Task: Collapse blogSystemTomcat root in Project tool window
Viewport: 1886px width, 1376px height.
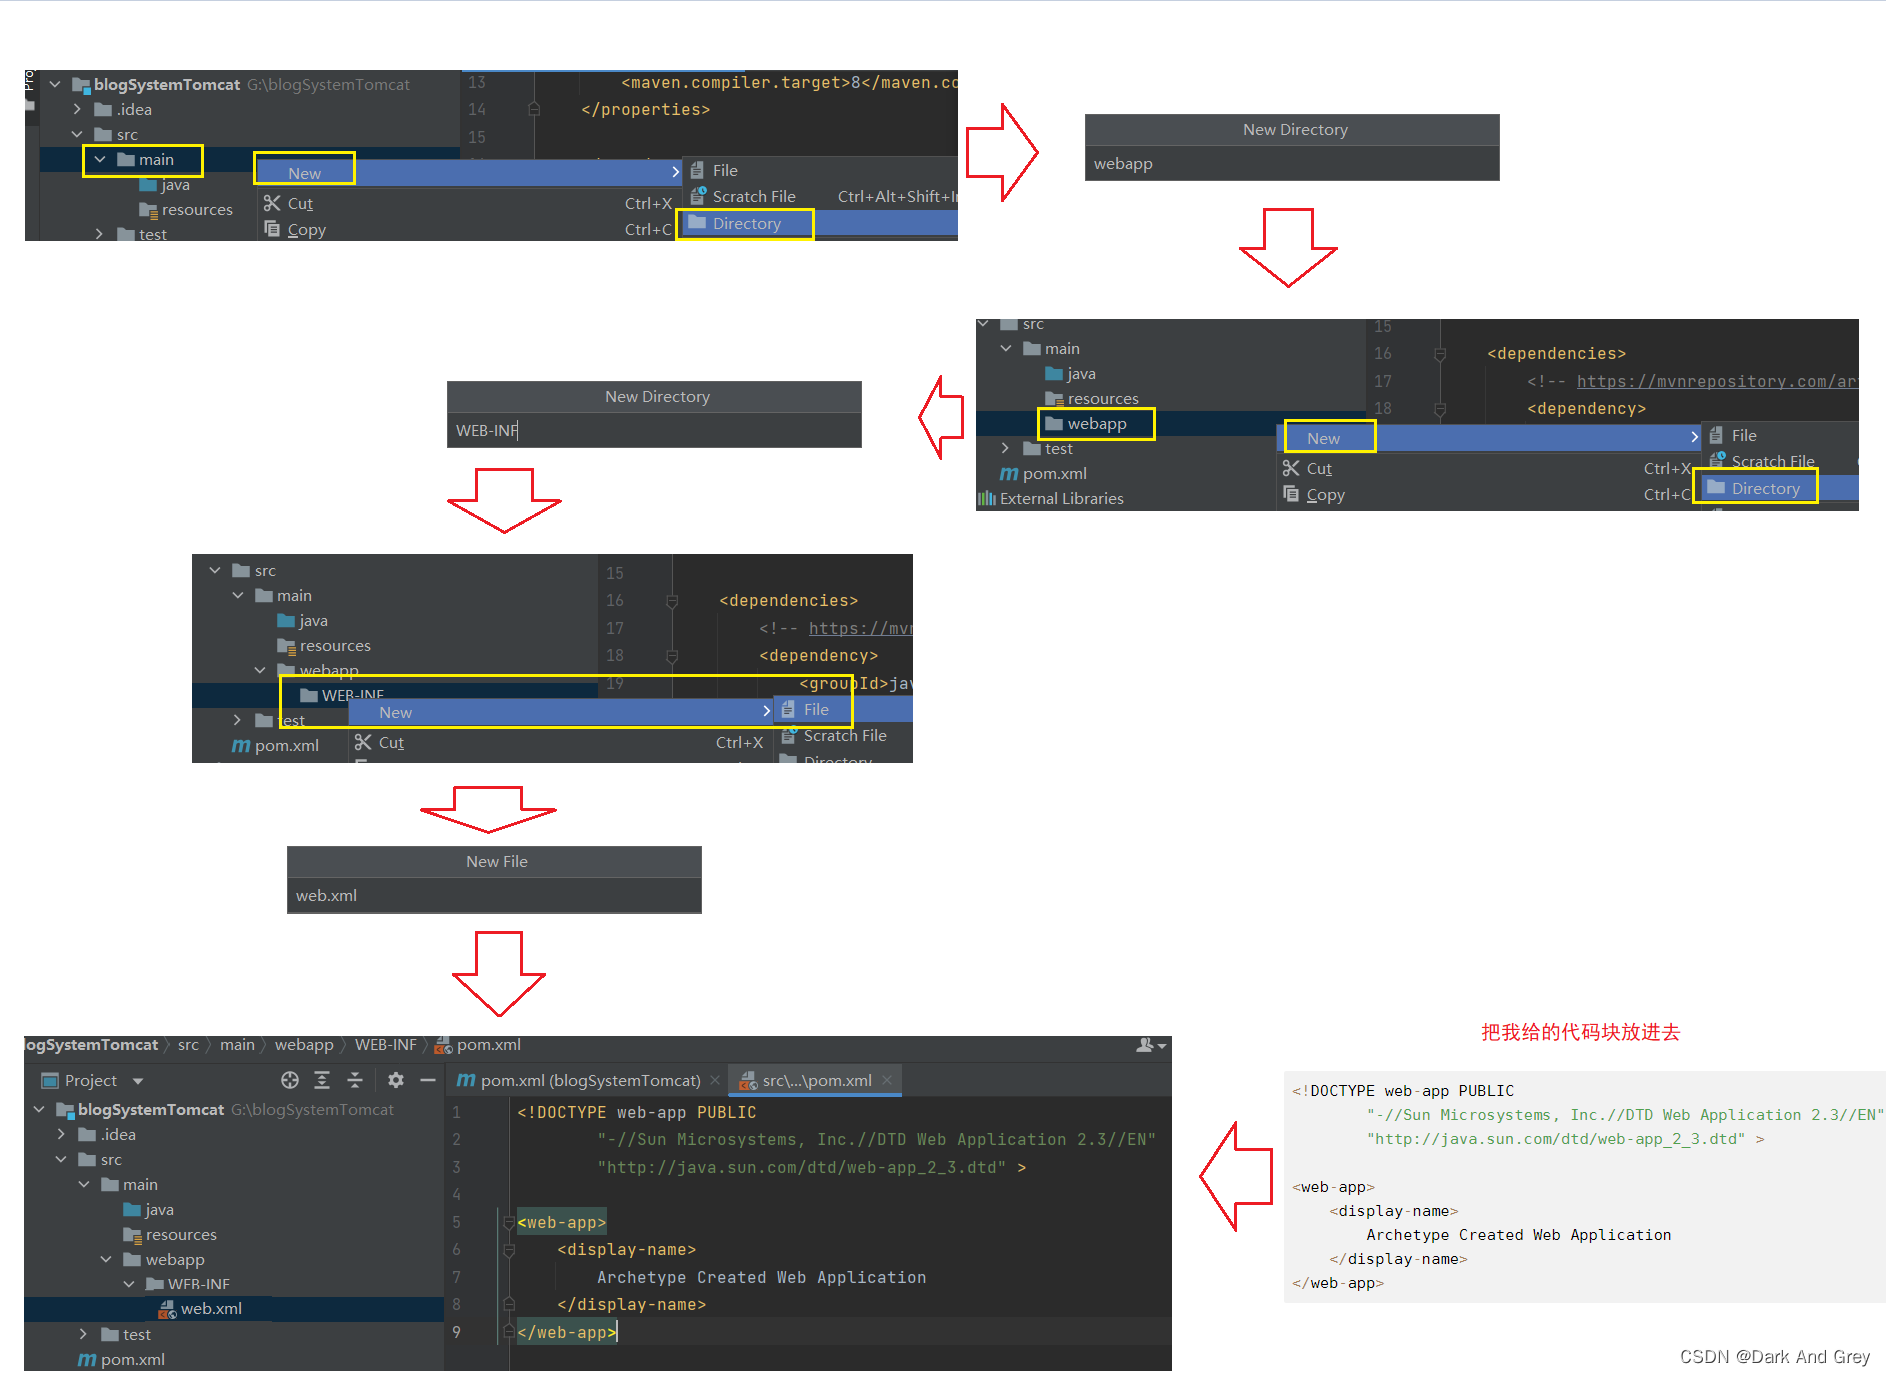Action: pyautogui.click(x=39, y=1109)
